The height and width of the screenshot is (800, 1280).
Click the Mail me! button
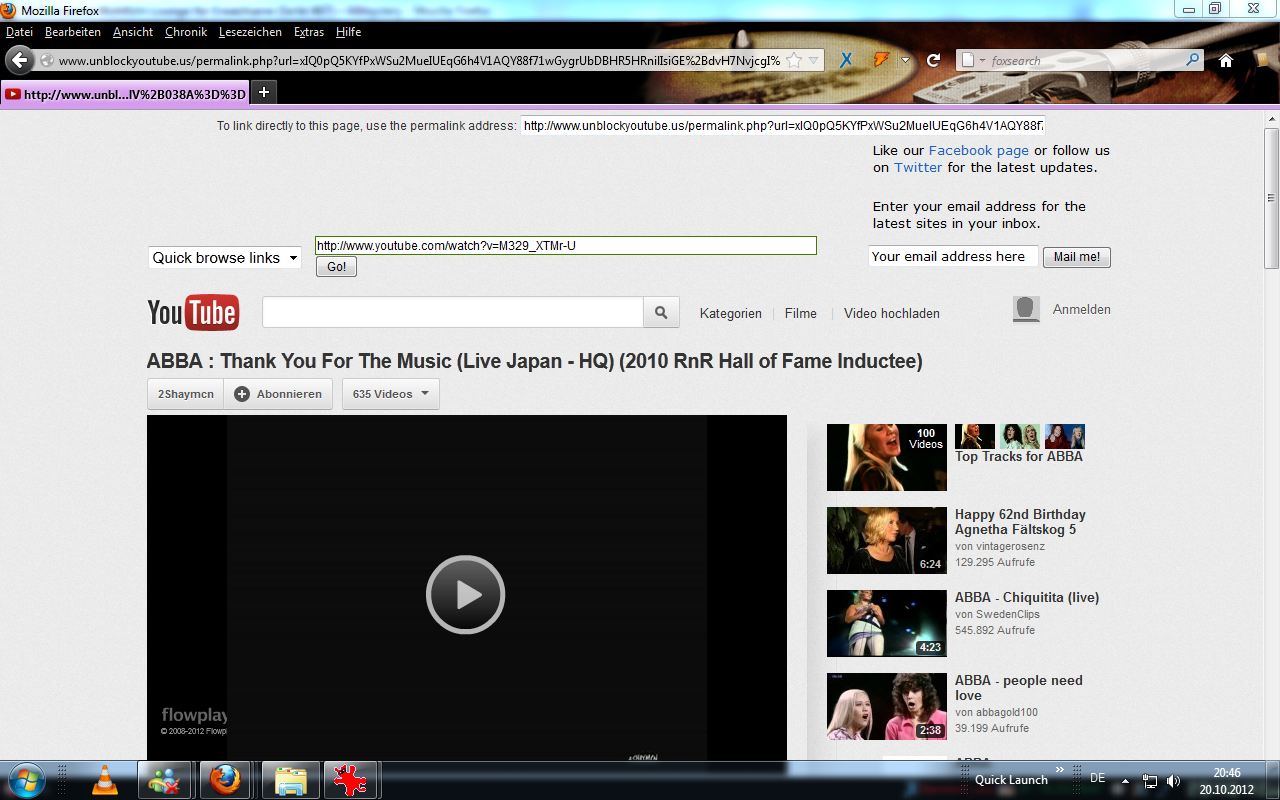click(x=1077, y=257)
